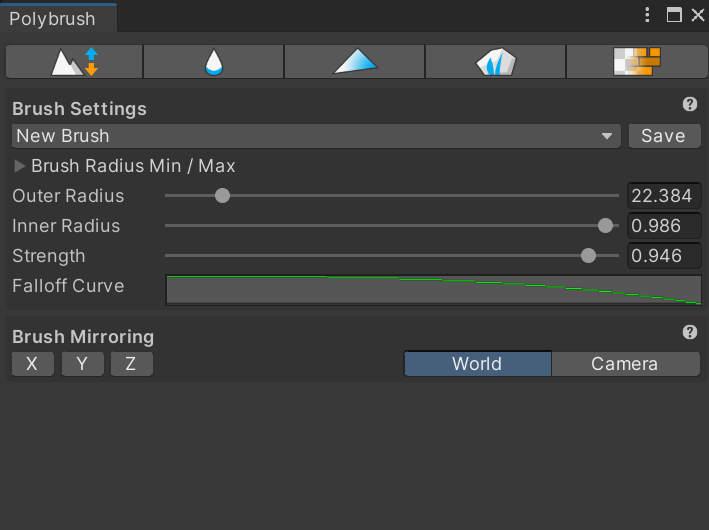
Task: Maximize the Polybrush panel
Action: [674, 15]
